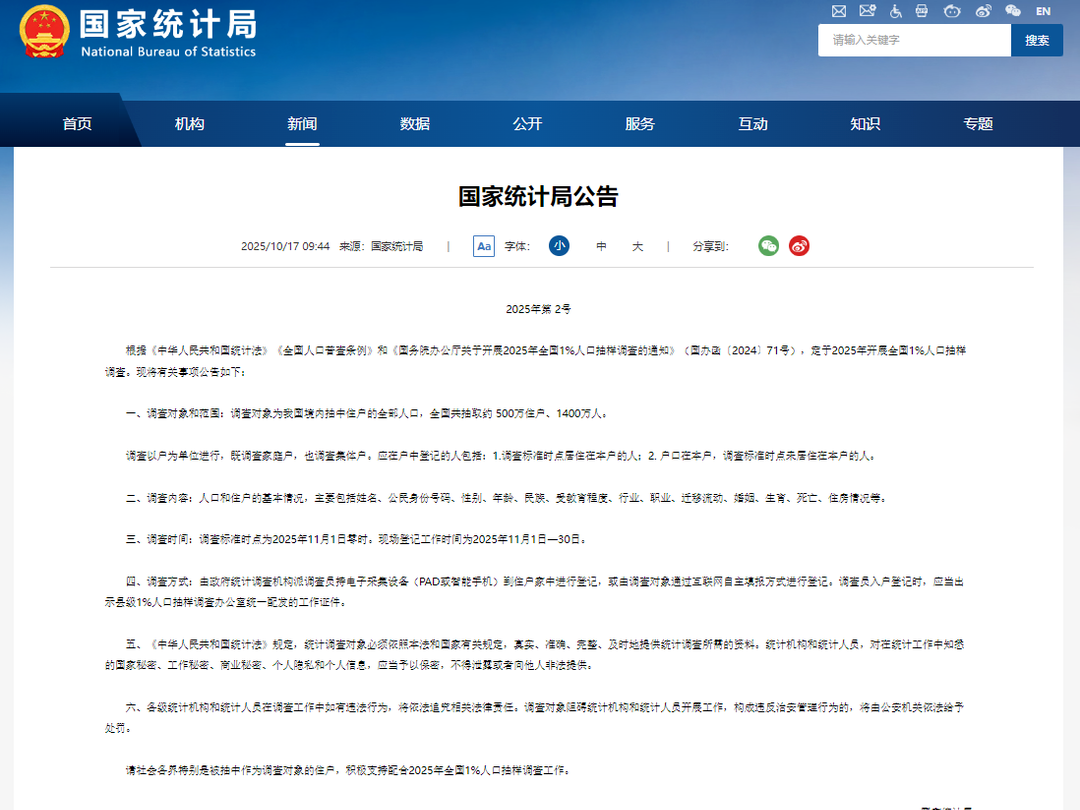Image resolution: width=1080 pixels, height=810 pixels.
Task: Expand the 服务 navigation menu
Action: pyautogui.click(x=640, y=124)
